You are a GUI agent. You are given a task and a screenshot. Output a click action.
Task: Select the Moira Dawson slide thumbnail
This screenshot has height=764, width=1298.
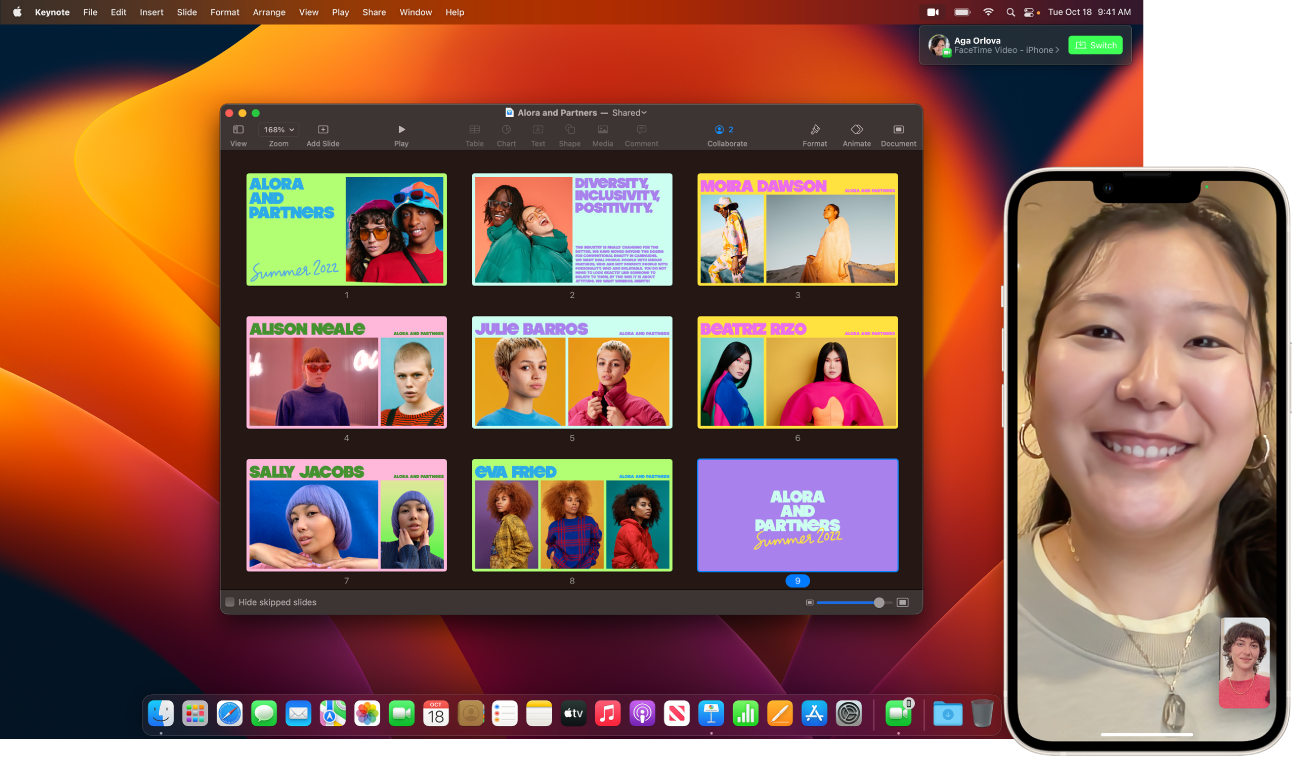click(797, 230)
